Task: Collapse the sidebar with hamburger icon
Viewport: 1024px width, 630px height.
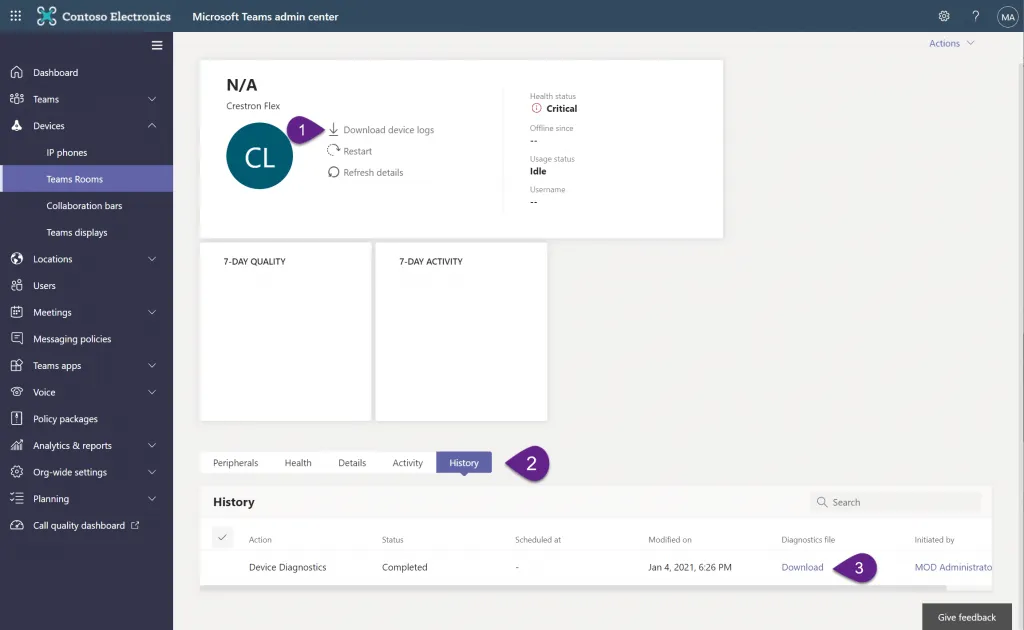Action: point(157,45)
